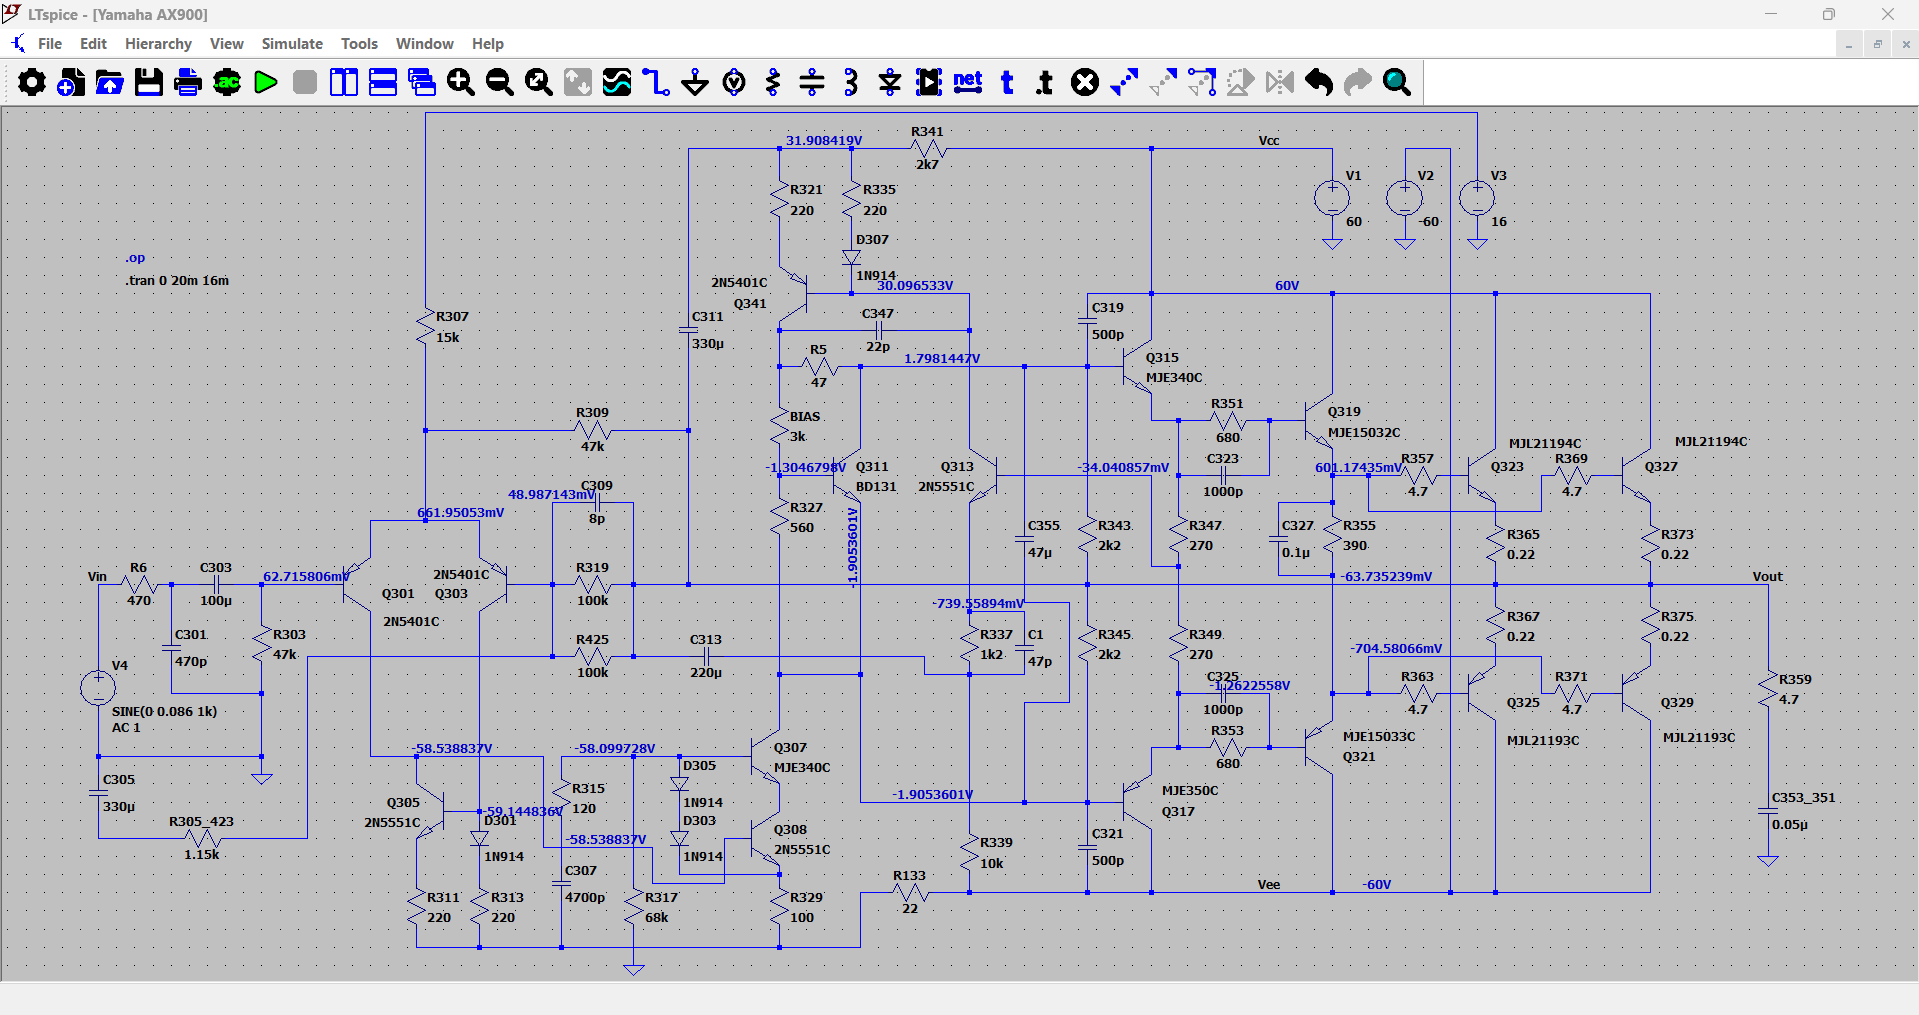Select the SPICE directive .t tool
Viewport: 1919px width, 1015px height.
point(1045,82)
